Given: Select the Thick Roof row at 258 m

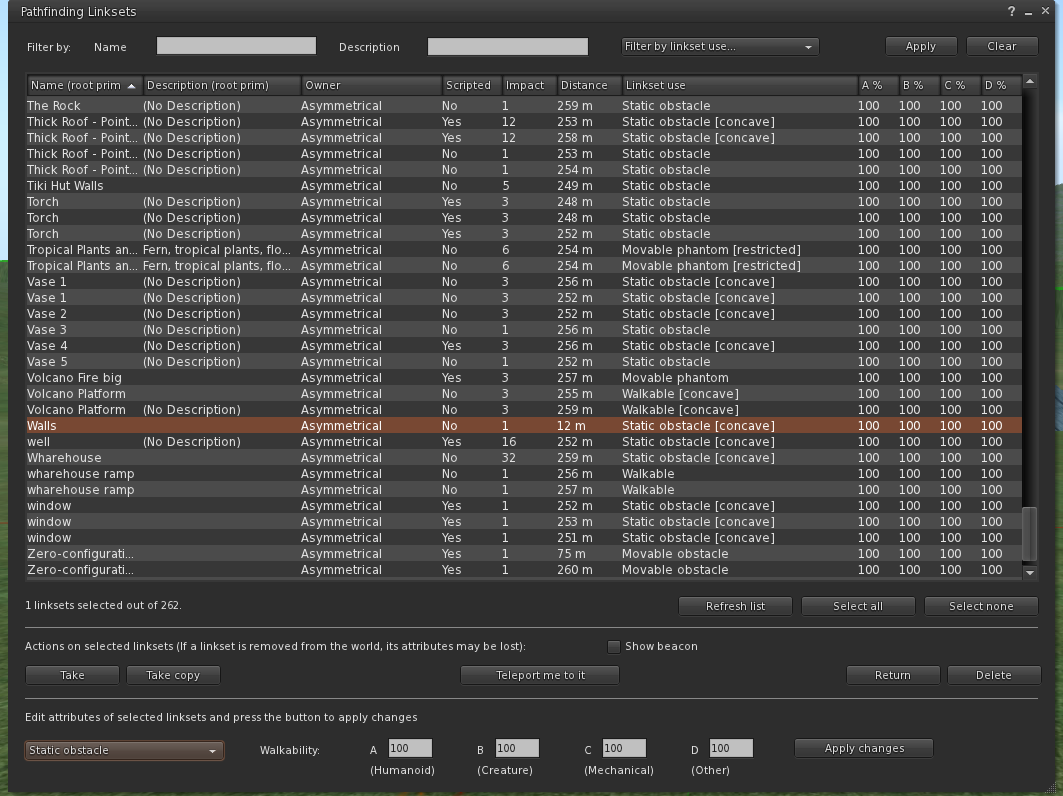Looking at the screenshot, I should click(x=523, y=138).
